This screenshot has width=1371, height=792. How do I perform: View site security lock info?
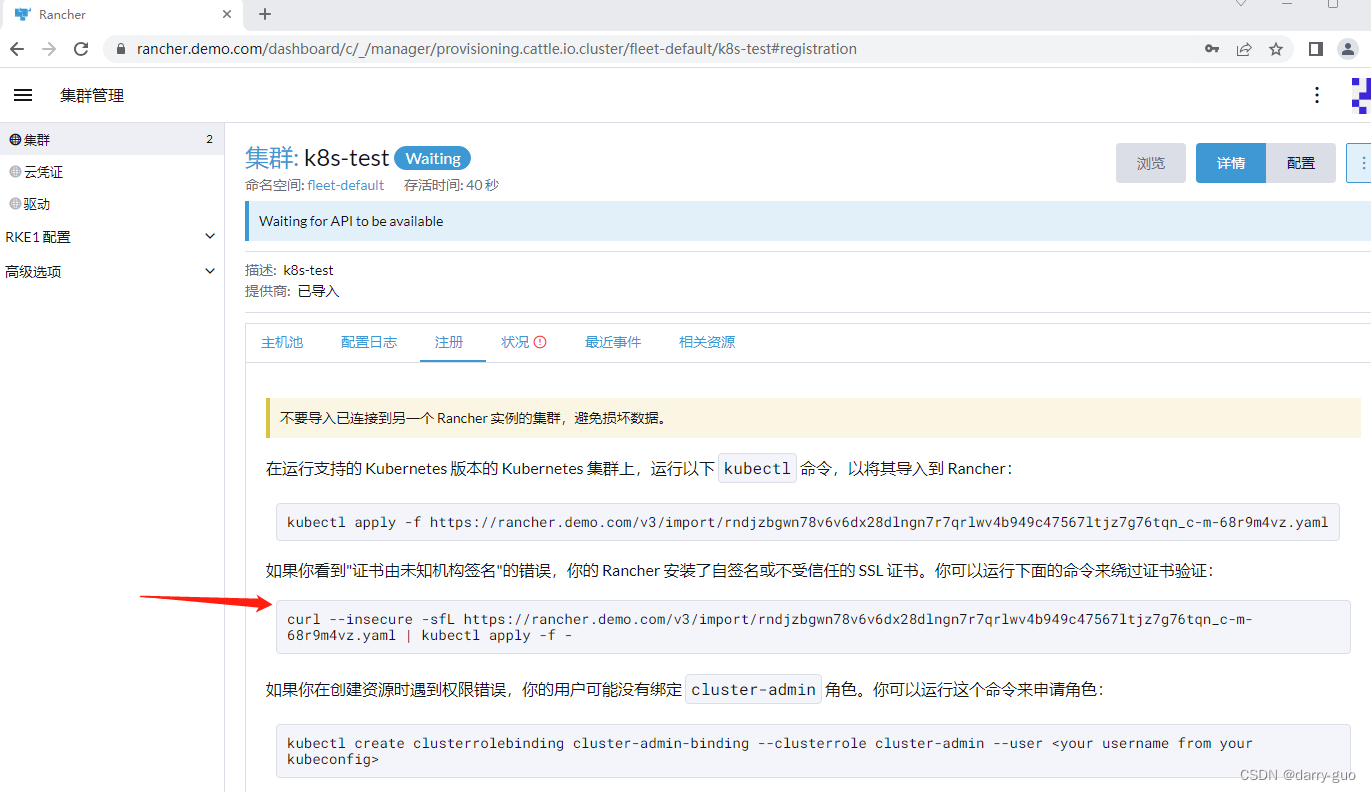[121, 48]
